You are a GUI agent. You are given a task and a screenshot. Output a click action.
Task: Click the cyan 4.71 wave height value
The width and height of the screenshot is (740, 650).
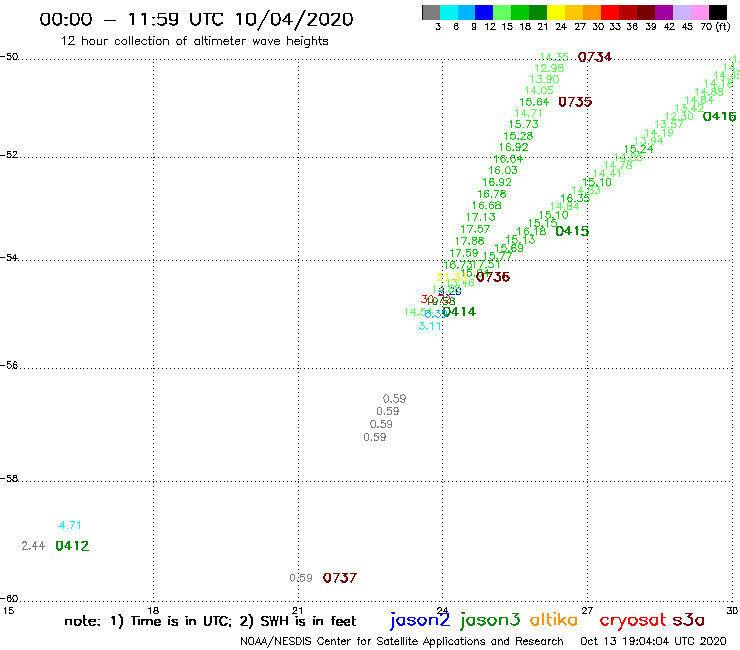coord(70,525)
